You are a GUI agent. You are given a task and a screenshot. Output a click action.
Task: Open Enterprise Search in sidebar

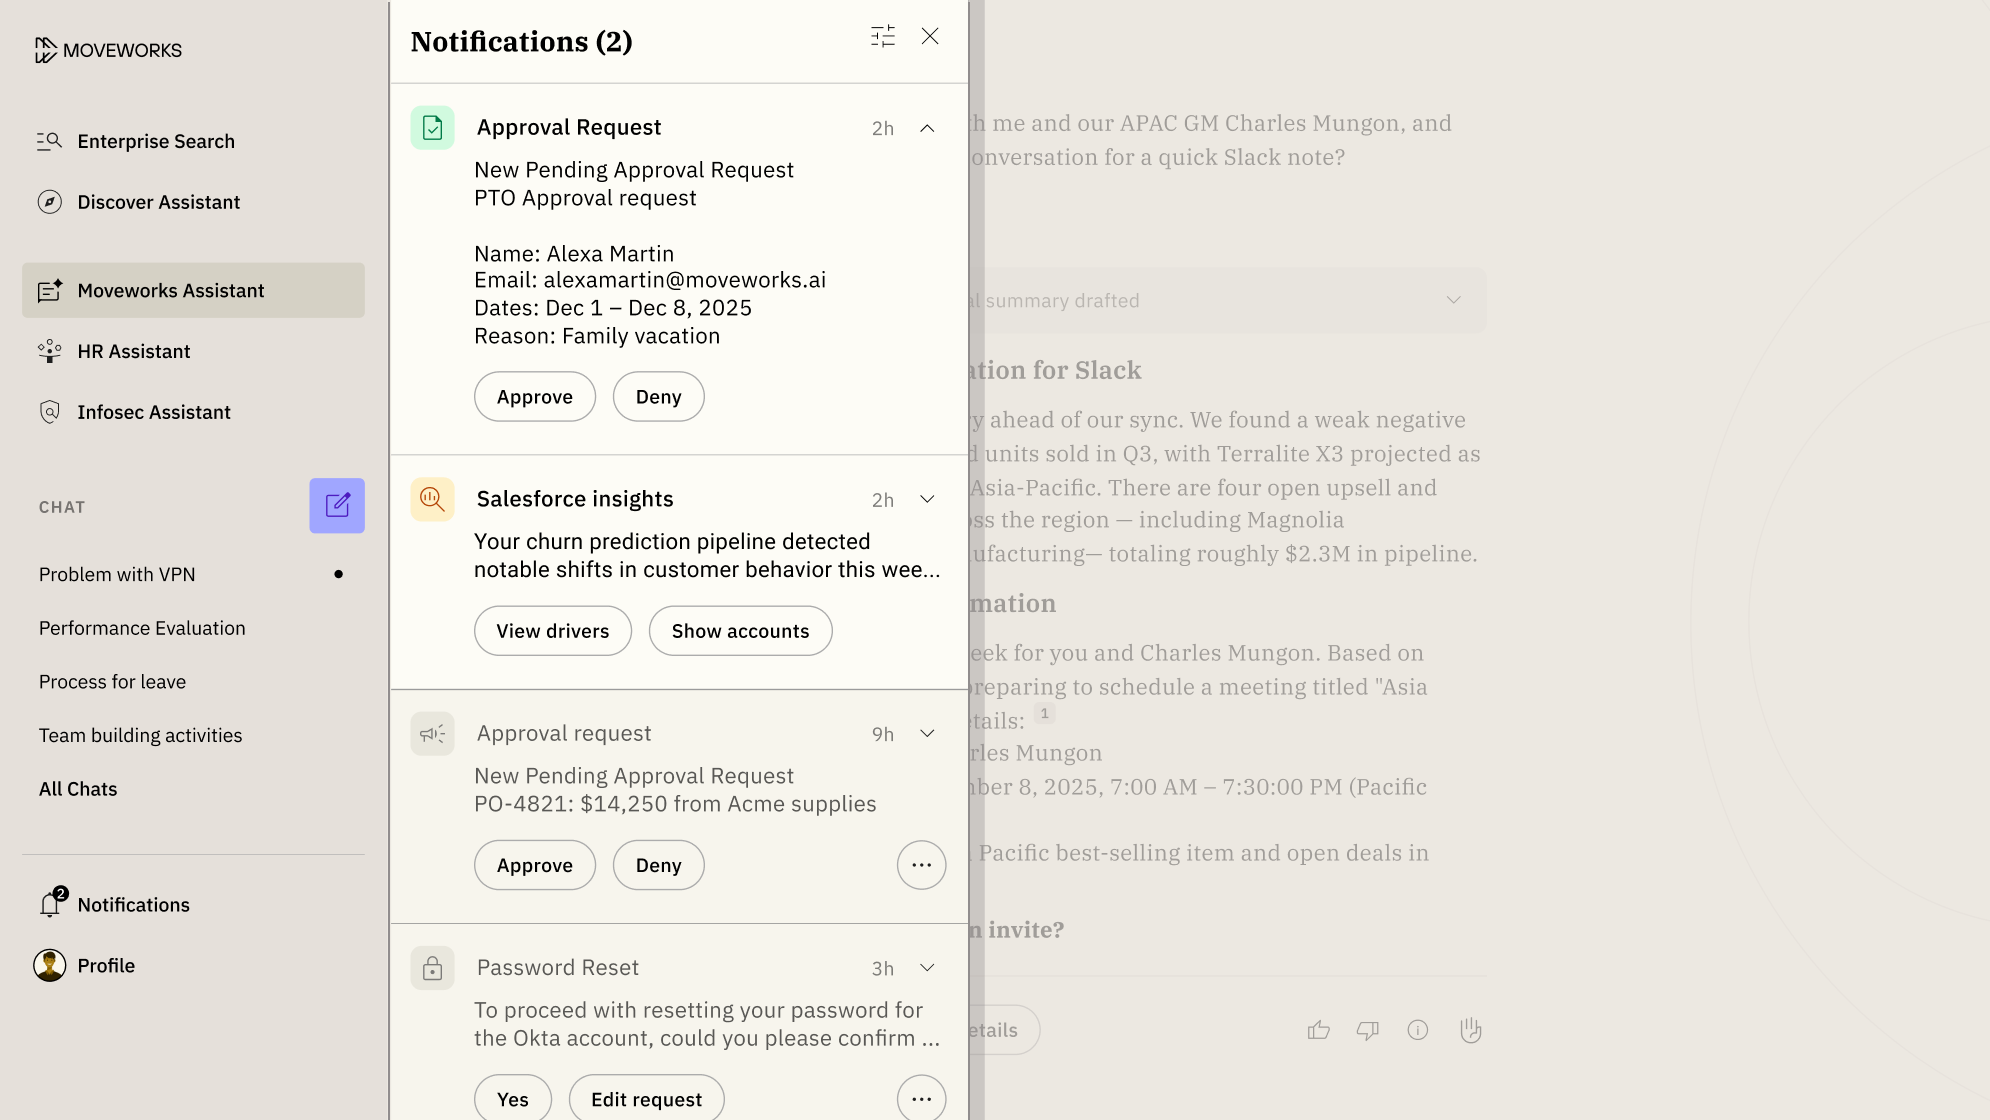(x=155, y=141)
